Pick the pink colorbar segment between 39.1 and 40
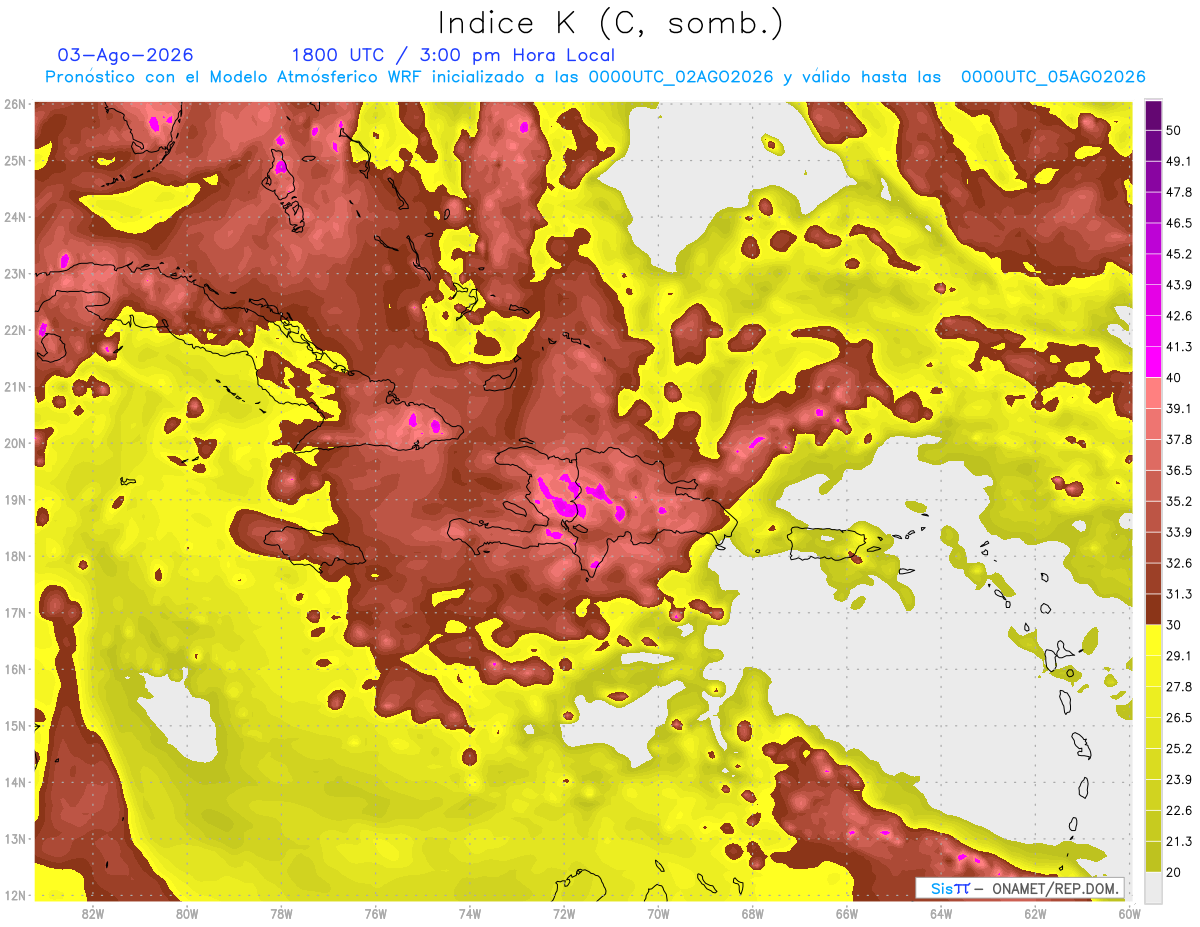Image resolution: width=1200 pixels, height=927 pixels. pos(1153,393)
